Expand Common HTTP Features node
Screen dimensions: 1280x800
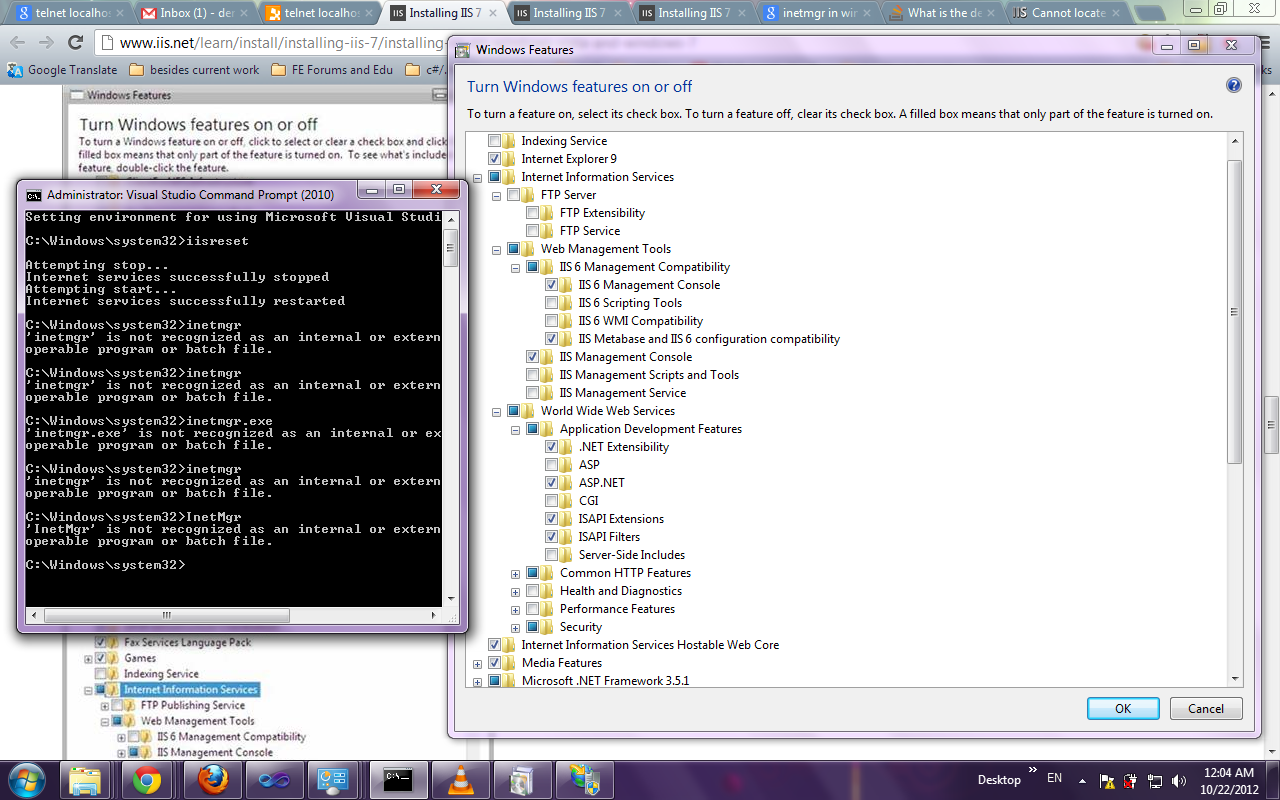click(515, 573)
